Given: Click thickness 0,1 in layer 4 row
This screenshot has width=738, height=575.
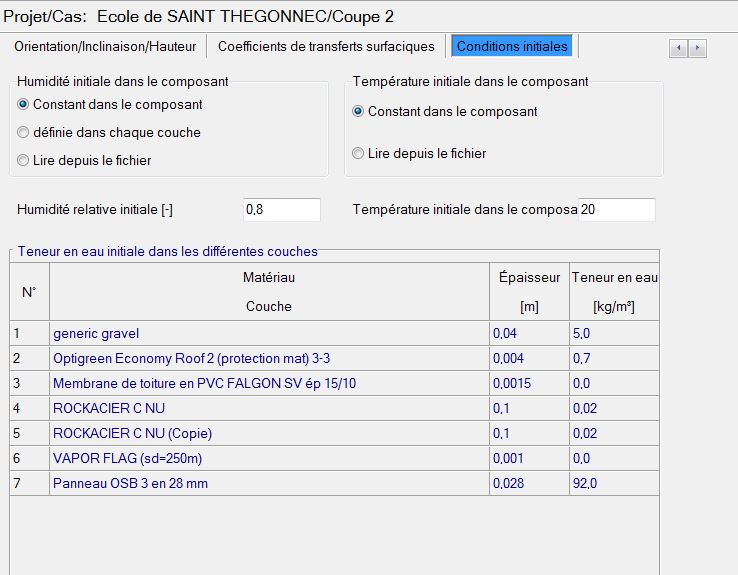Looking at the screenshot, I should [x=529, y=408].
